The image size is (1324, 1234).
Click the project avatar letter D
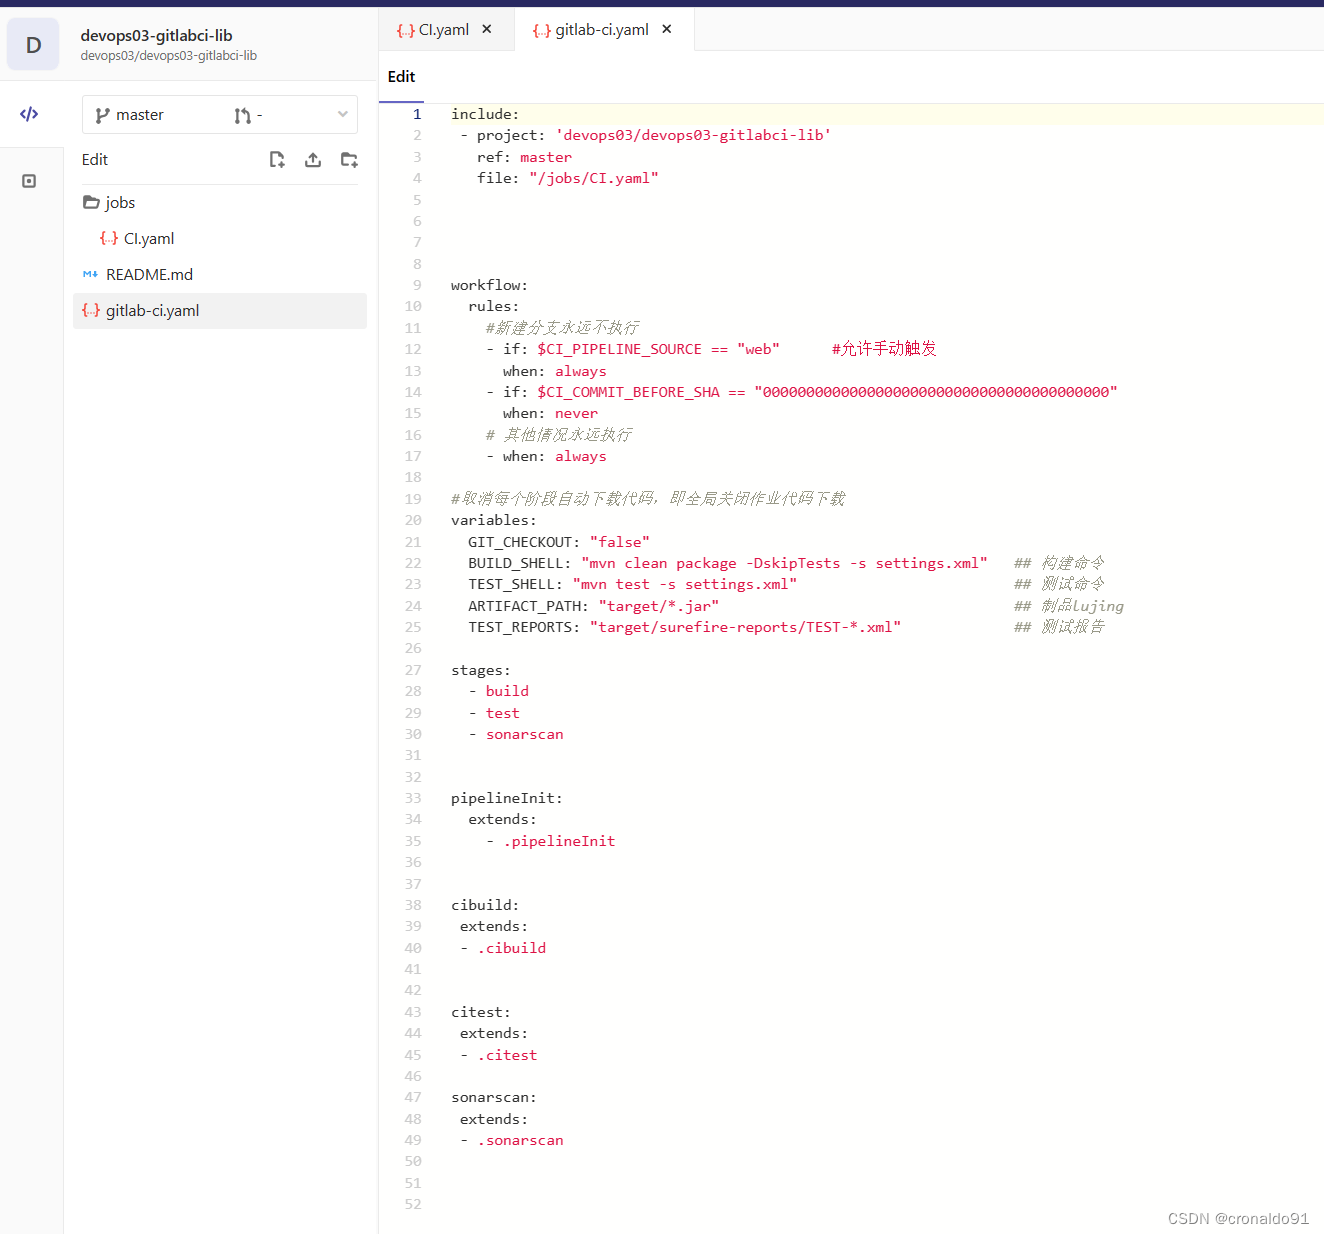[33, 45]
